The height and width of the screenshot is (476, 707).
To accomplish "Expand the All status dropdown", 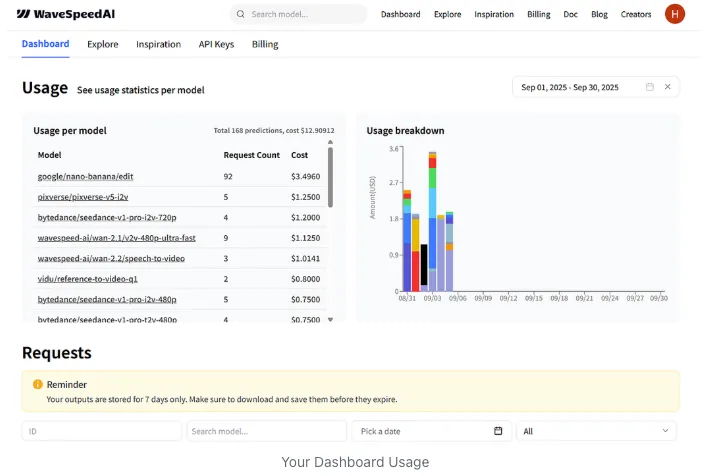I will (x=596, y=431).
